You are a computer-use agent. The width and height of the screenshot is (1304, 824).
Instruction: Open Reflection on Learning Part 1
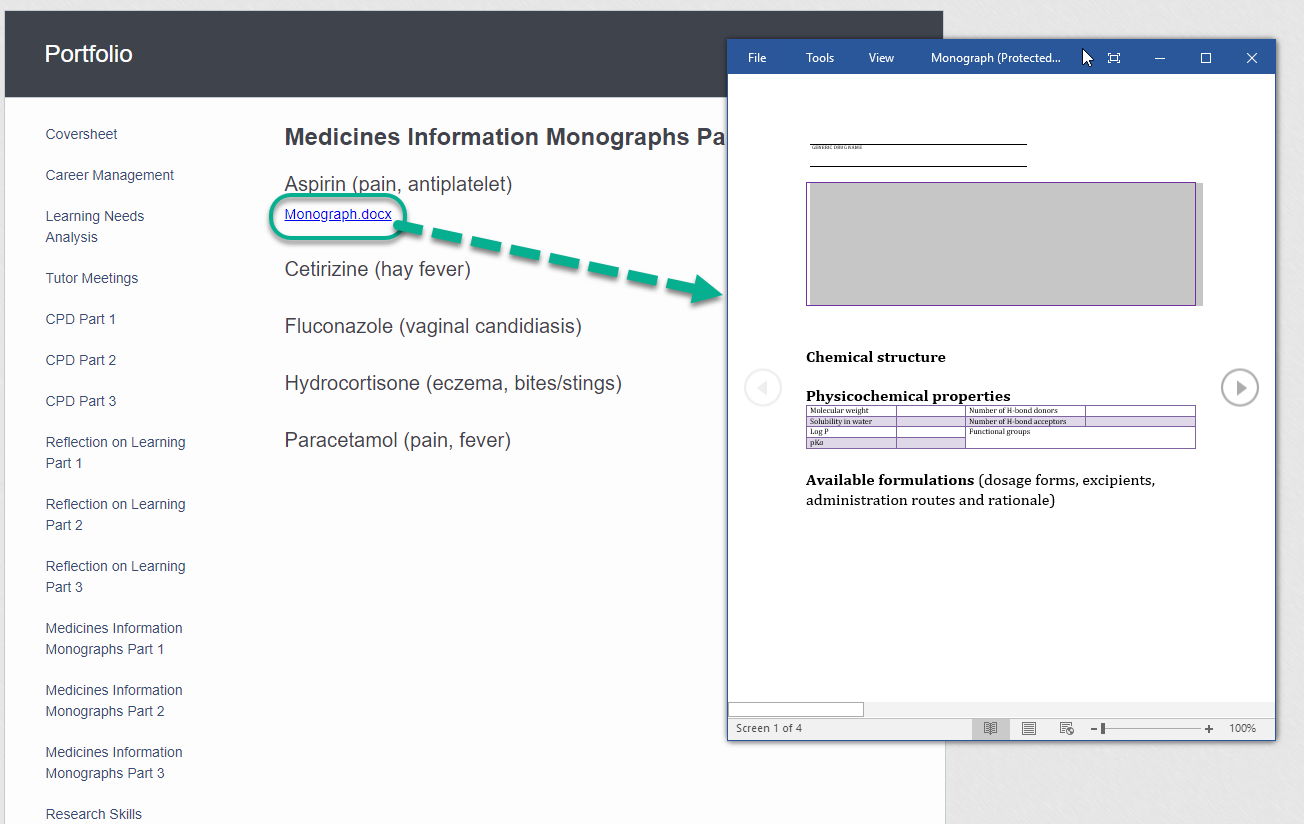(x=116, y=452)
